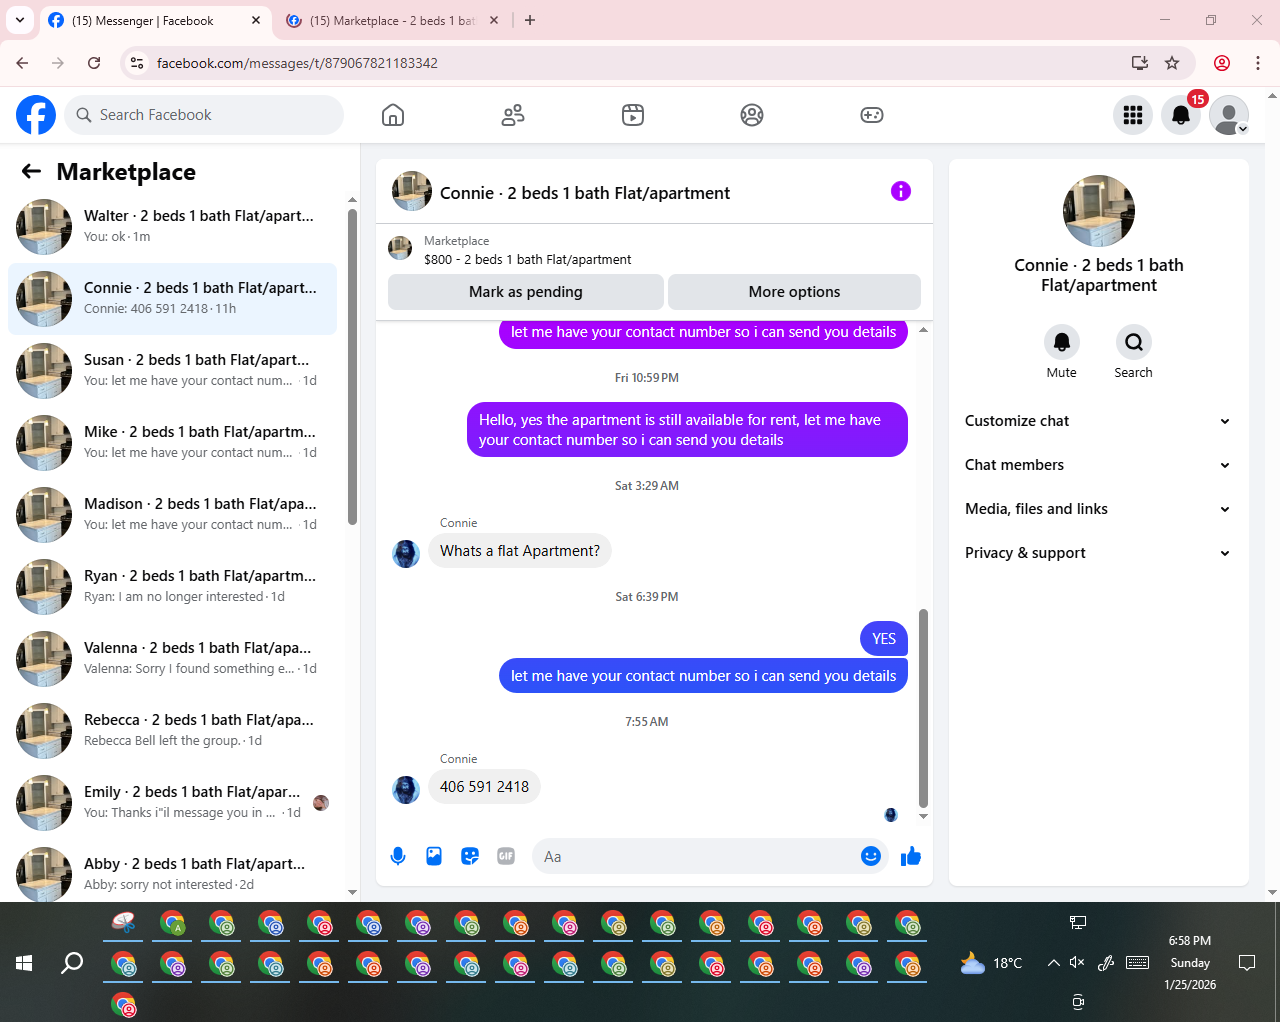
Task: Show hidden system tray icons chevron
Action: 1053,963
